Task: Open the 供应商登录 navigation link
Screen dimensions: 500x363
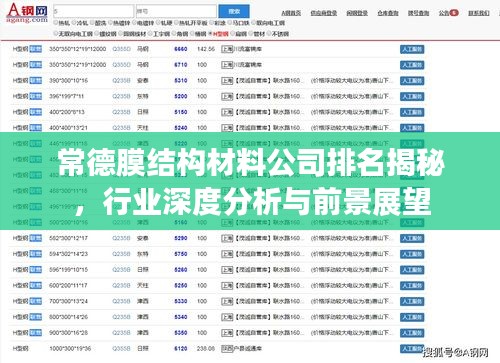Action: pos(323,13)
